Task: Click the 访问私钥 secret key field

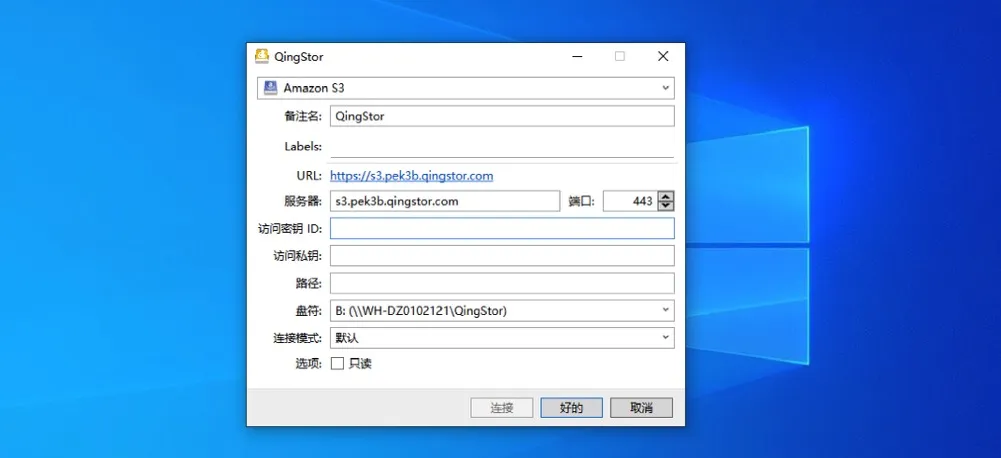Action: coord(502,256)
